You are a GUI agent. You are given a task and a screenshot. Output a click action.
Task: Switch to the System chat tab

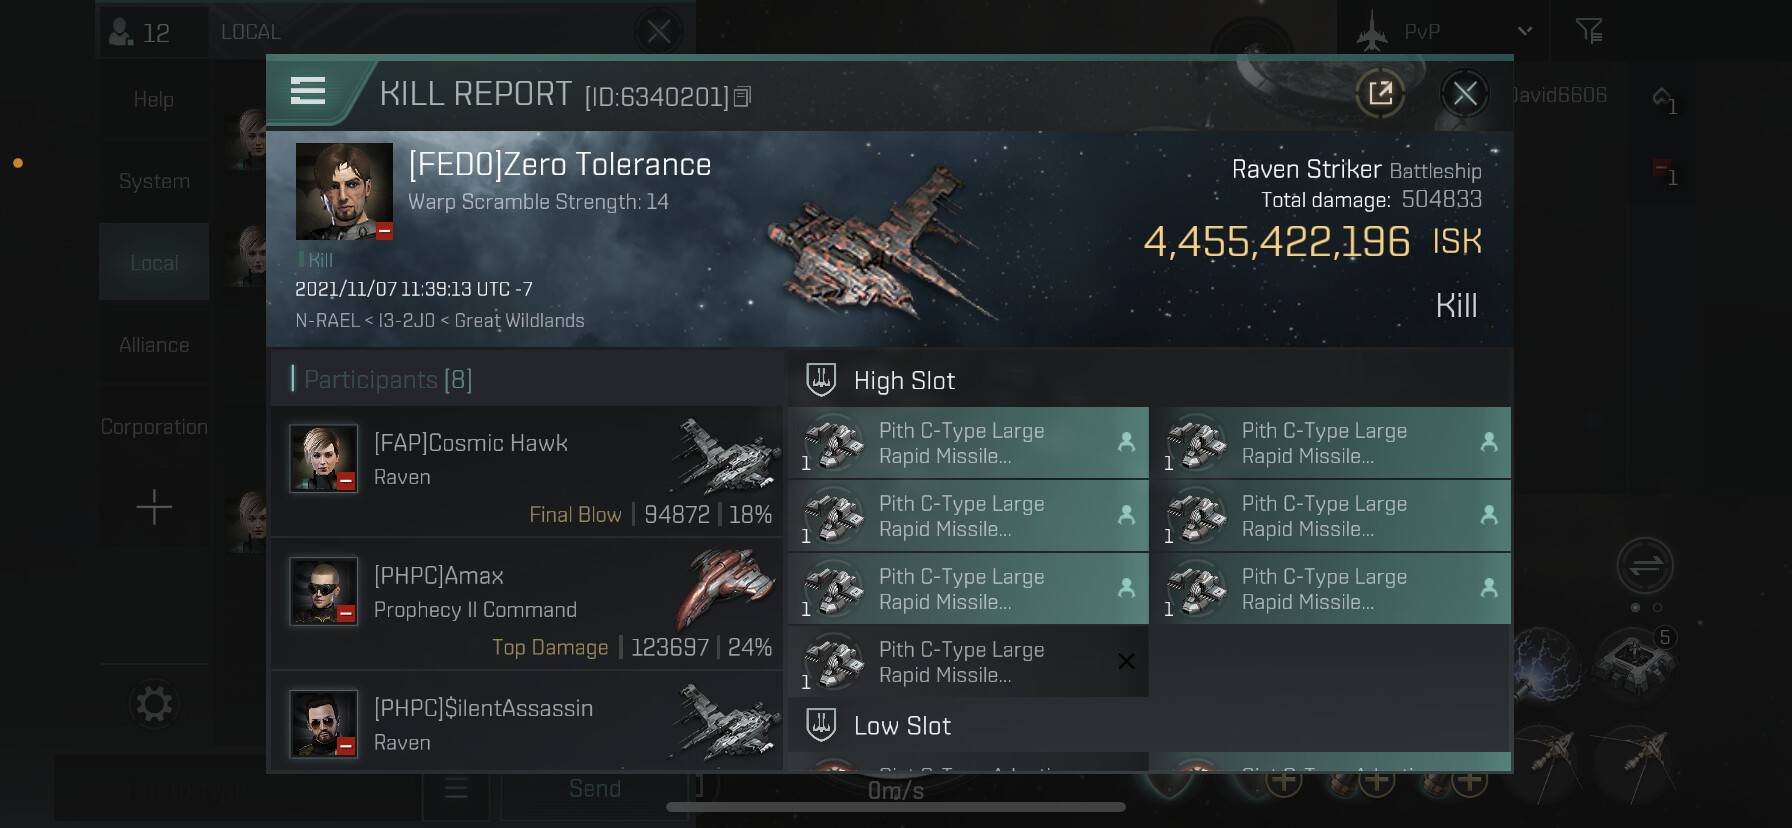click(154, 181)
